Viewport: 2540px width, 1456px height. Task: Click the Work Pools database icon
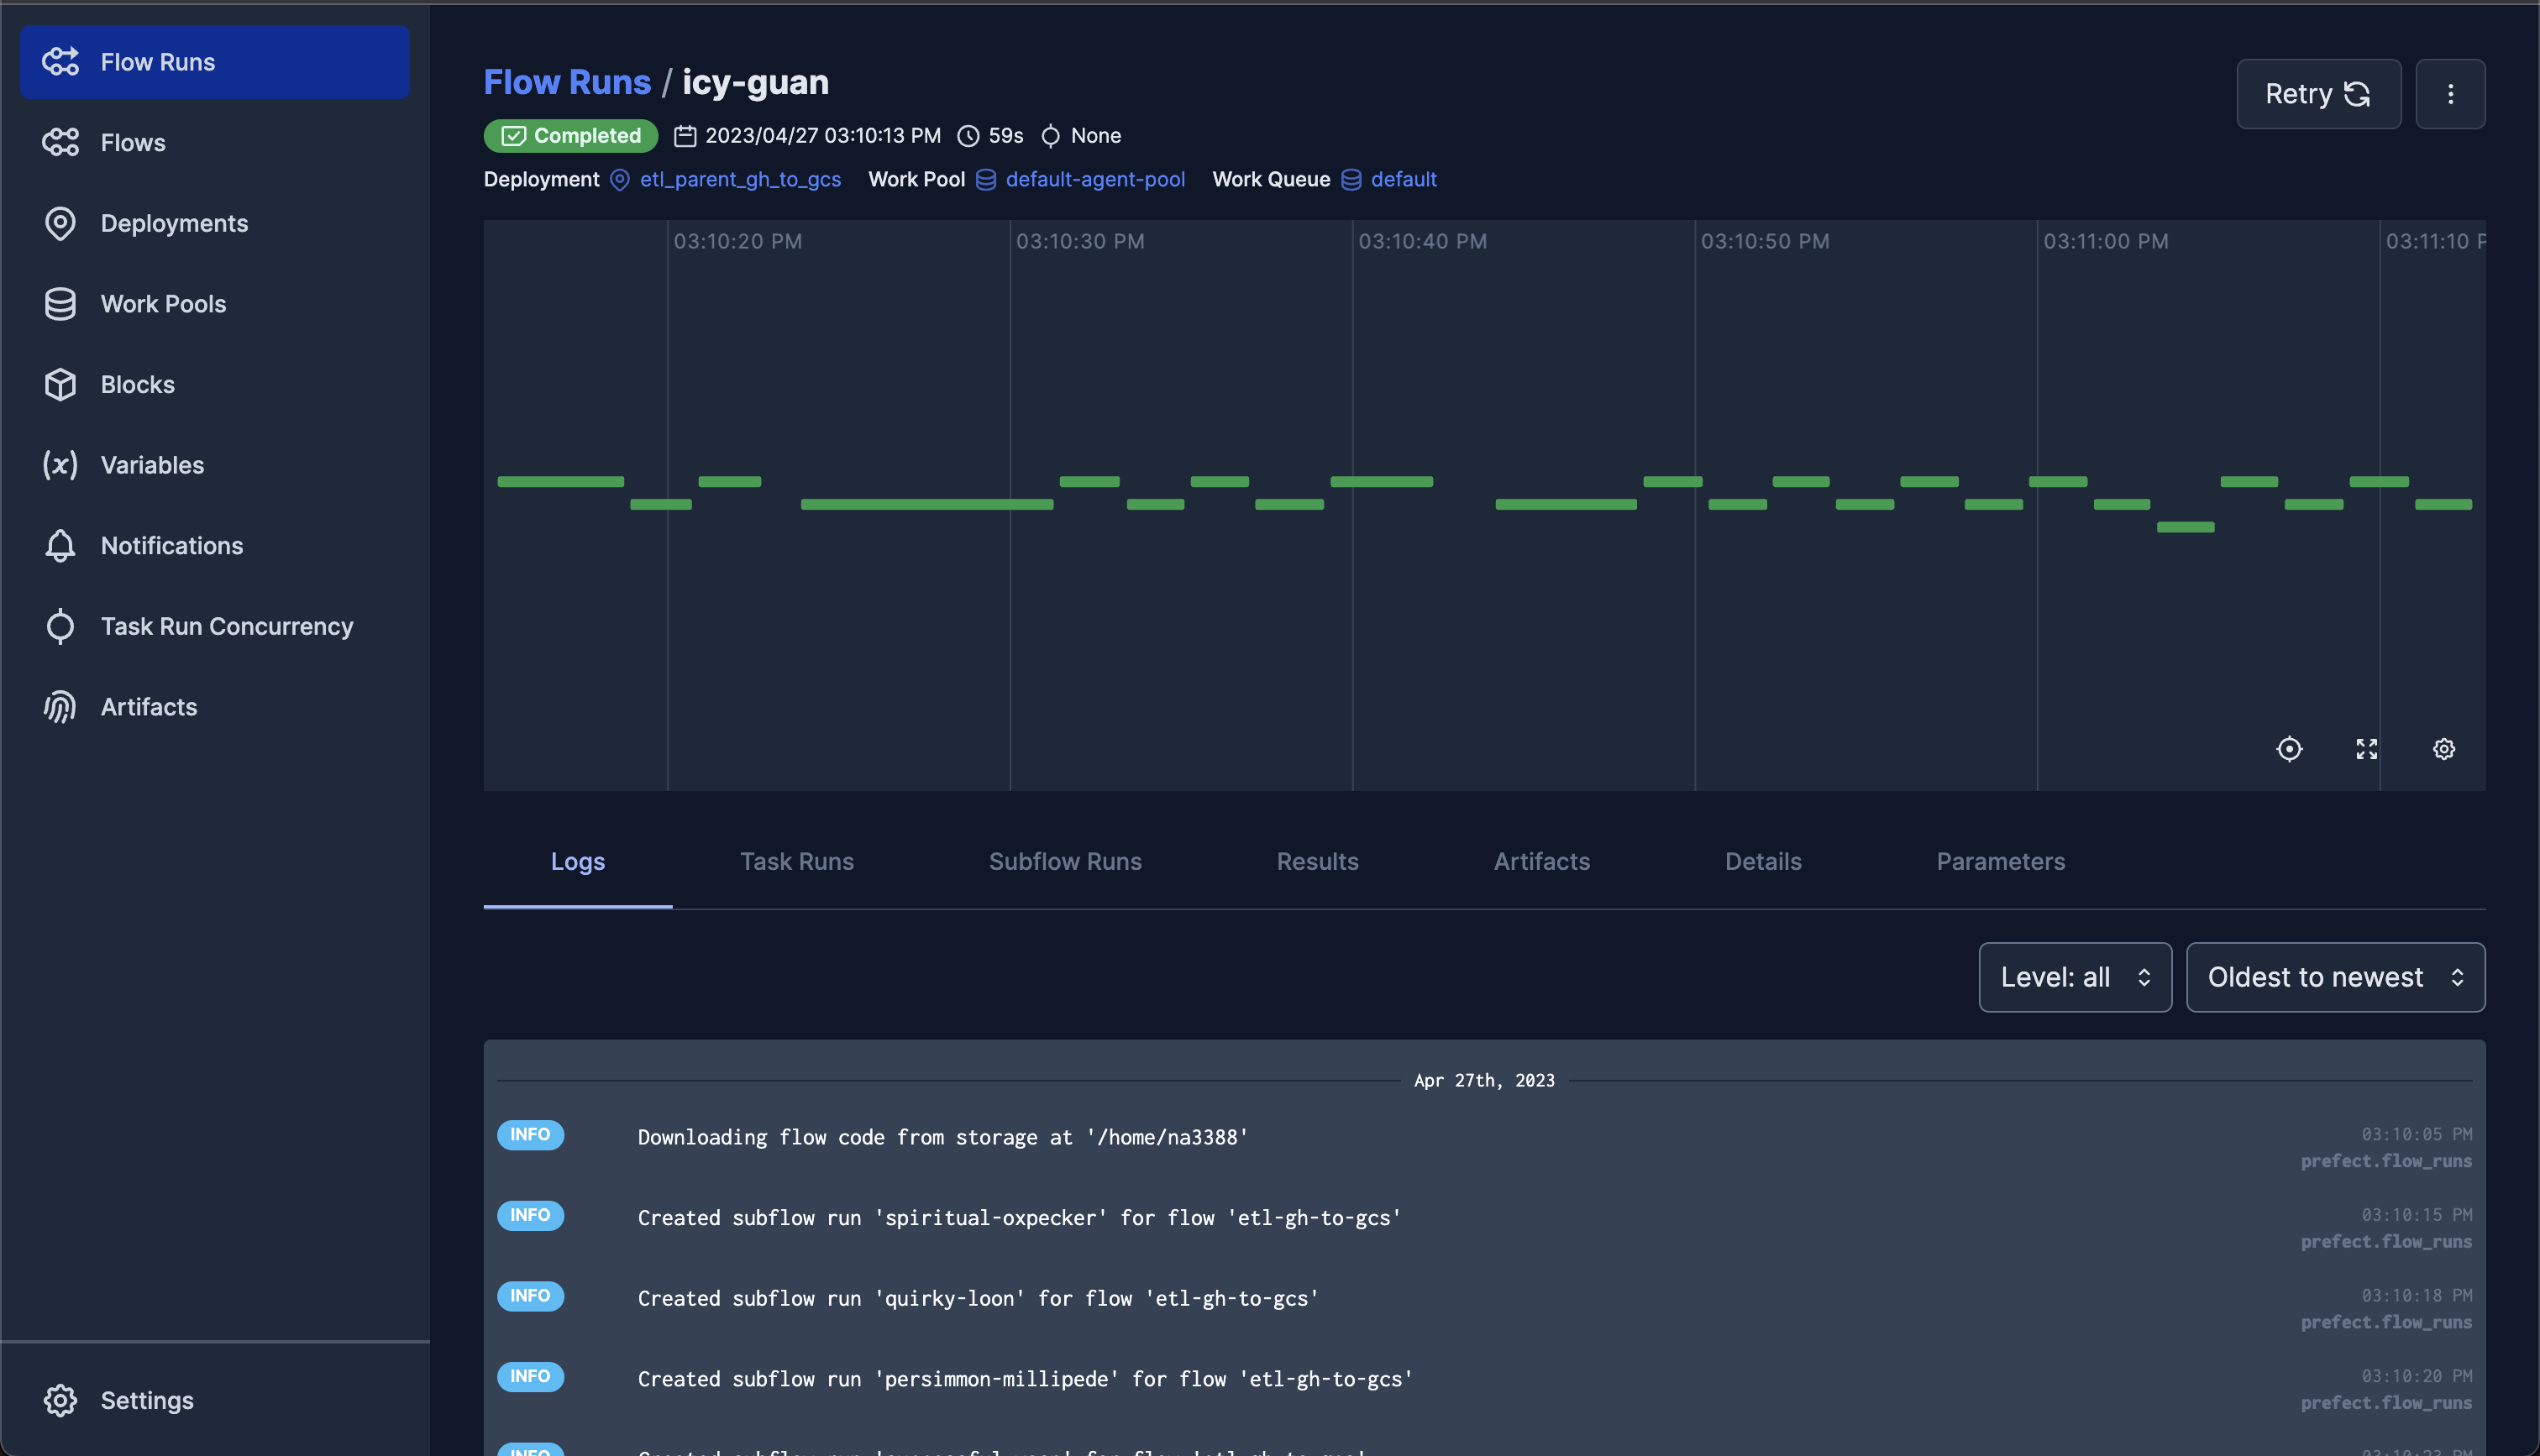pos(60,304)
